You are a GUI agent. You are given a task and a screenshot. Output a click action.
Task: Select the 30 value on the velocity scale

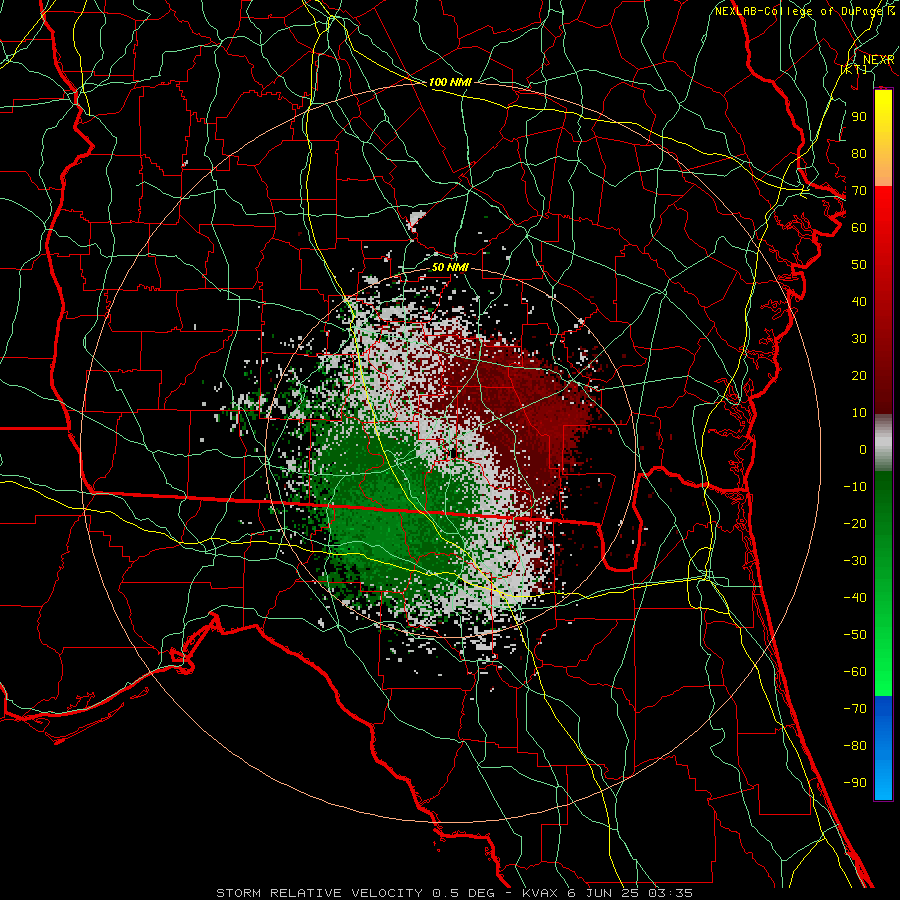(x=859, y=339)
